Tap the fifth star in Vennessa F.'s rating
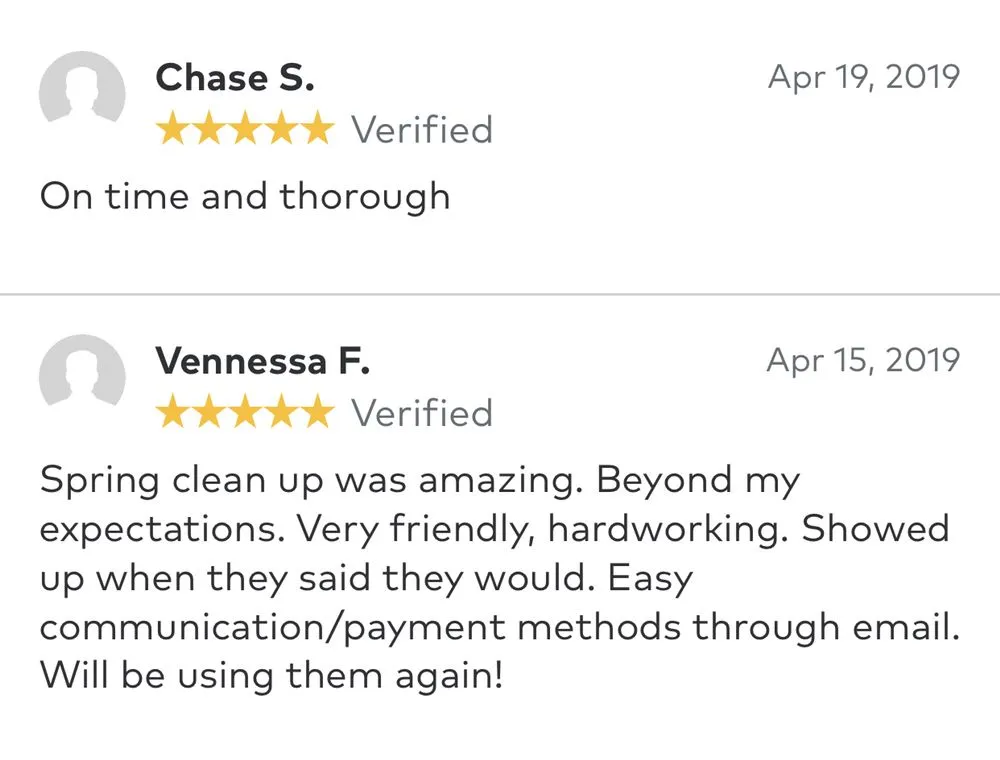This screenshot has width=1000, height=760. pos(316,412)
